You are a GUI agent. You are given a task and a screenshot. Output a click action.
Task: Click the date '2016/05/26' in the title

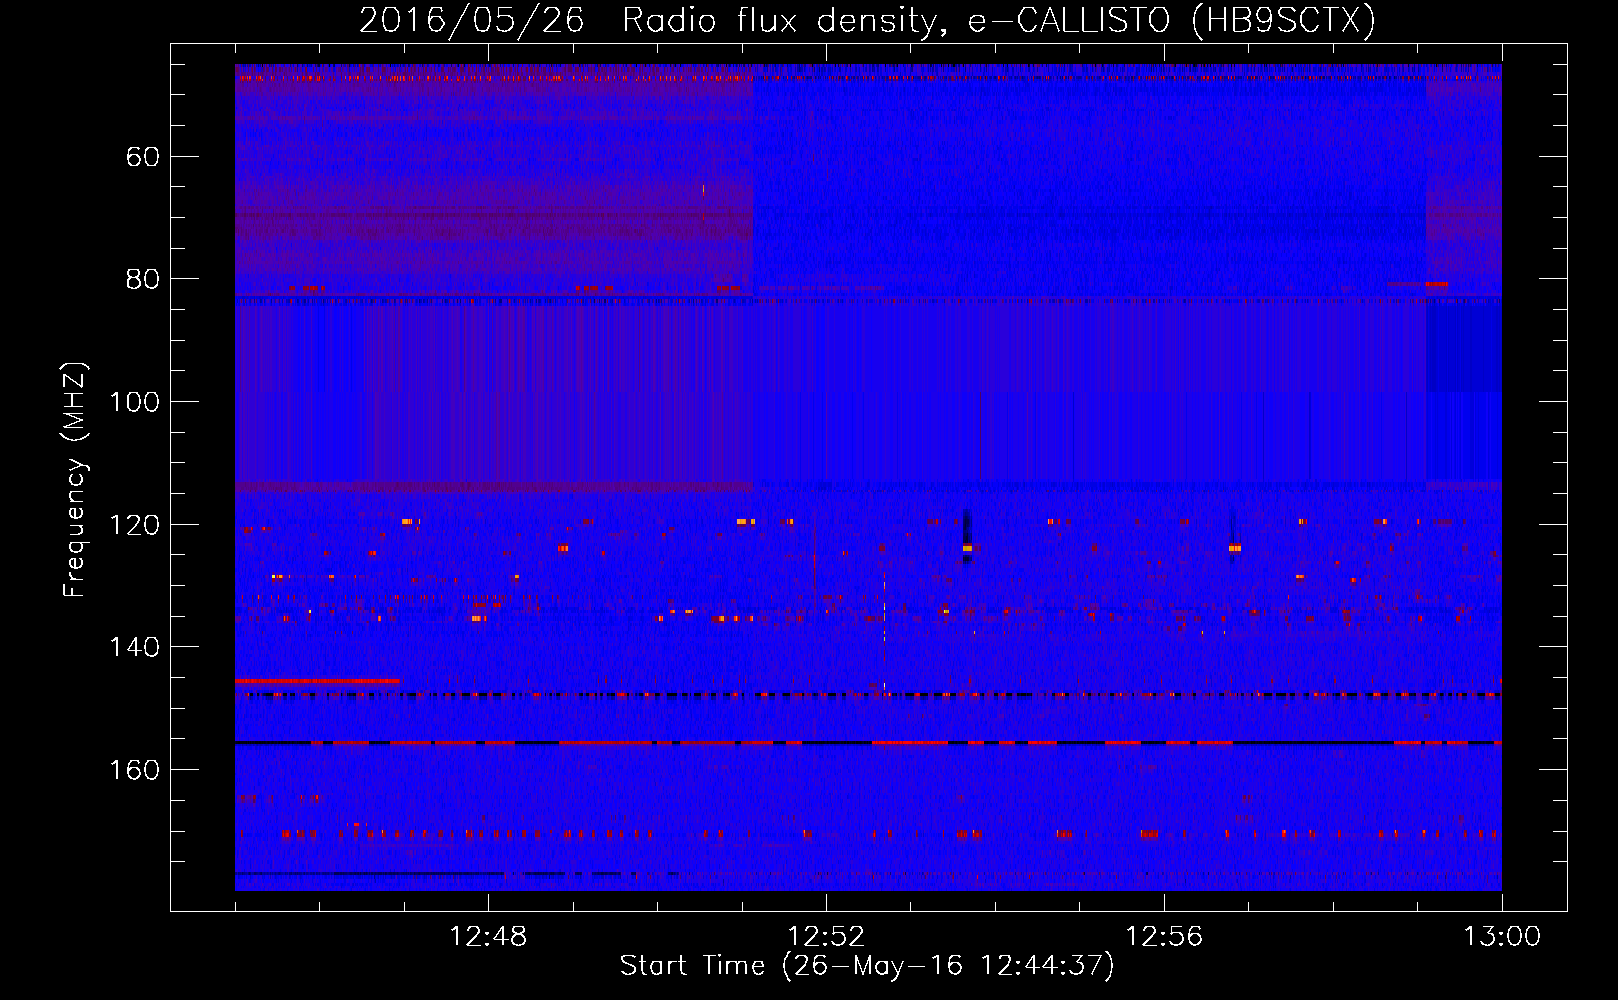click(x=472, y=20)
